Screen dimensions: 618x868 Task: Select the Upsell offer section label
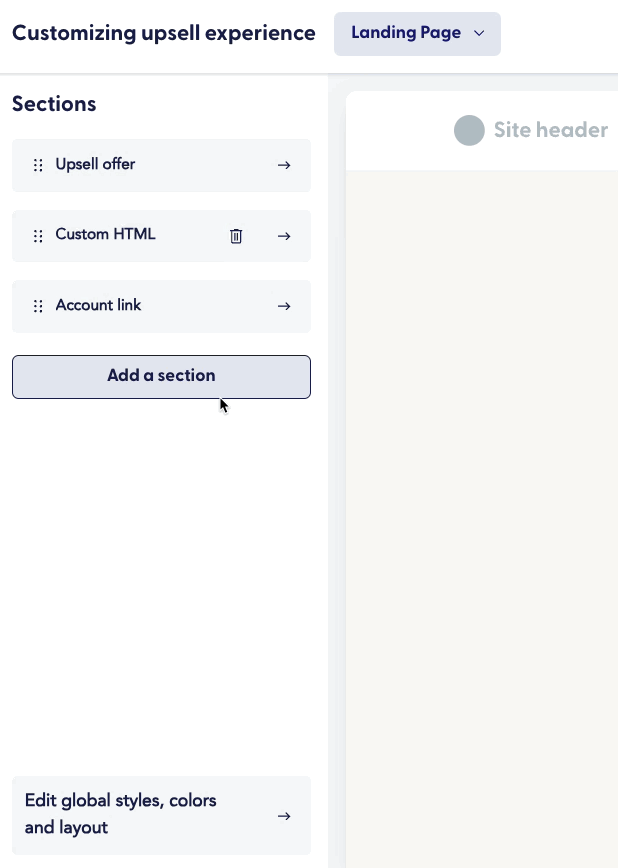[95, 164]
